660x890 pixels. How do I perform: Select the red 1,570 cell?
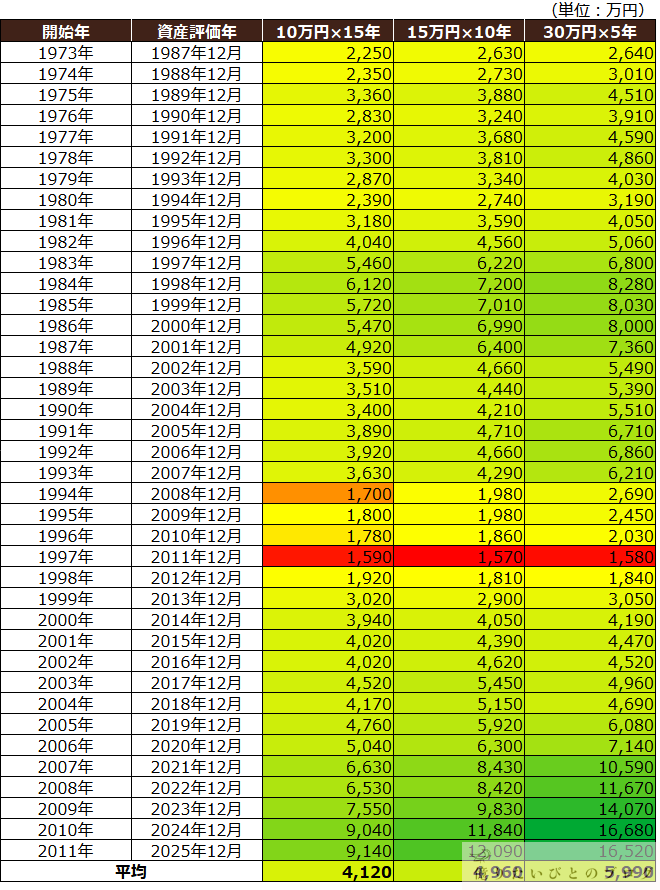pos(459,556)
